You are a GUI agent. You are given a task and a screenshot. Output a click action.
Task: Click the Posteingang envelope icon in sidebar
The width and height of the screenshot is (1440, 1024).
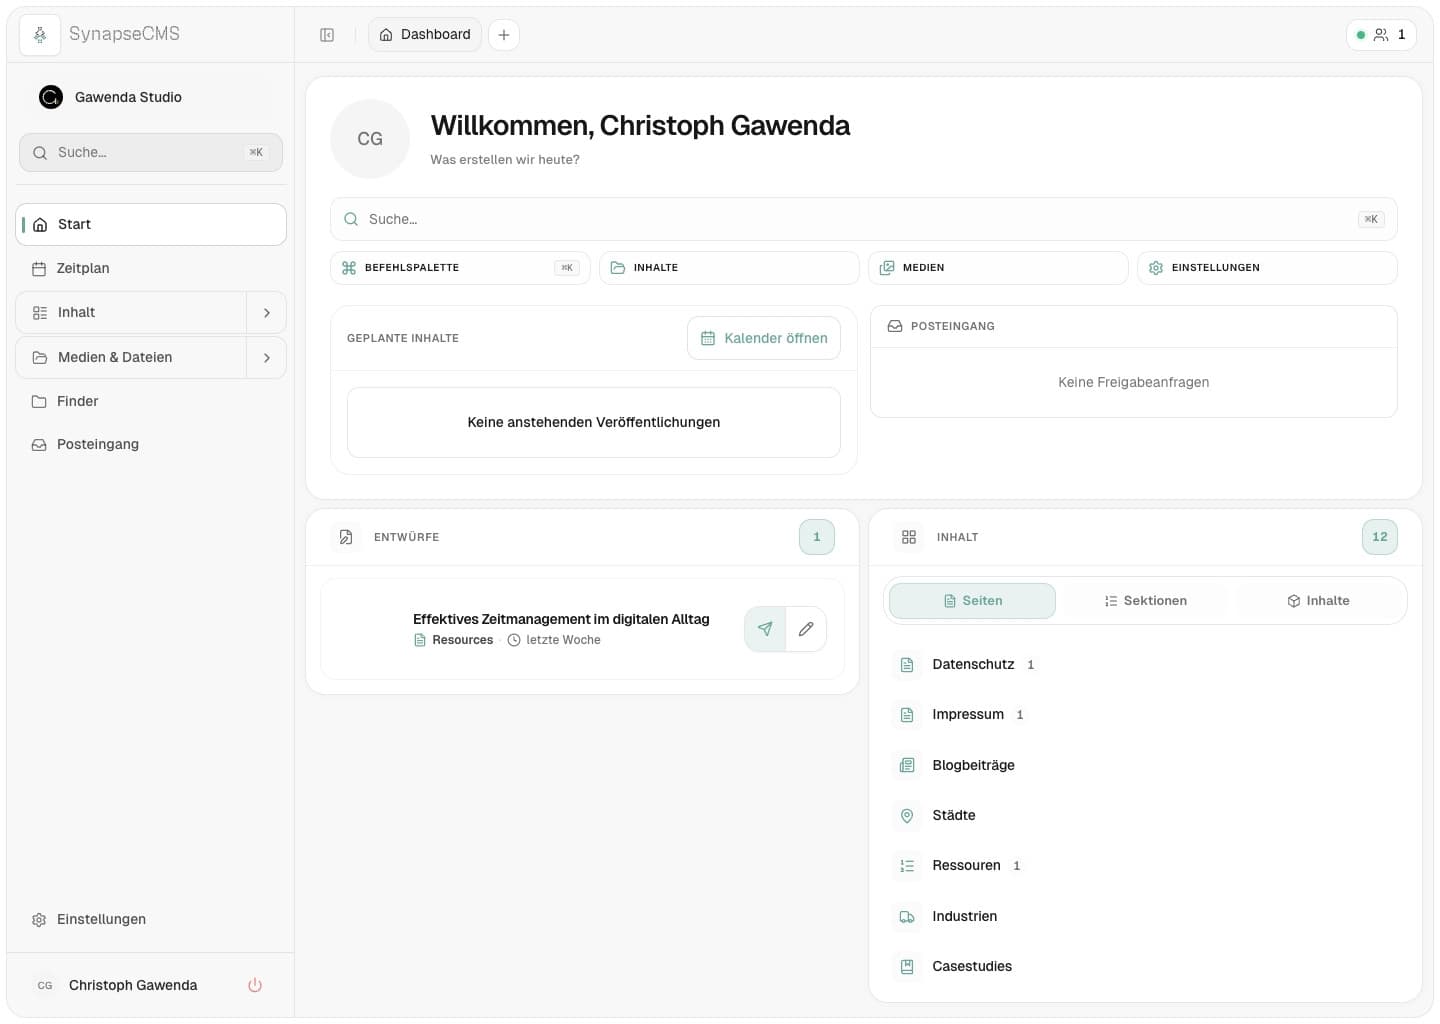(x=39, y=444)
